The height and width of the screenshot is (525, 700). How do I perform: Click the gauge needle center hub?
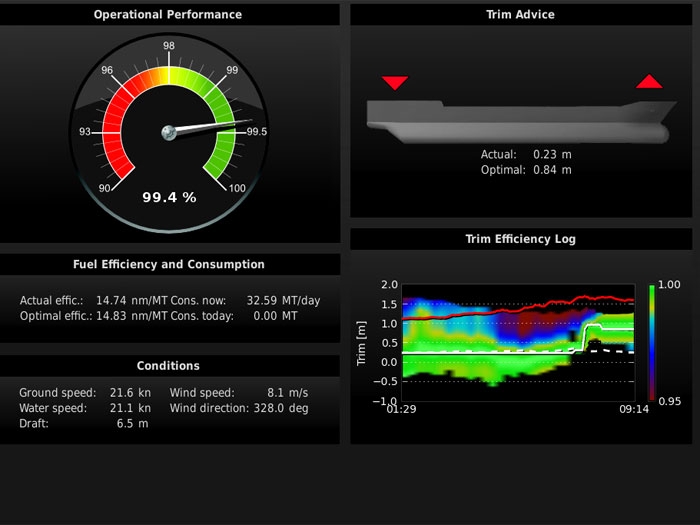click(169, 133)
